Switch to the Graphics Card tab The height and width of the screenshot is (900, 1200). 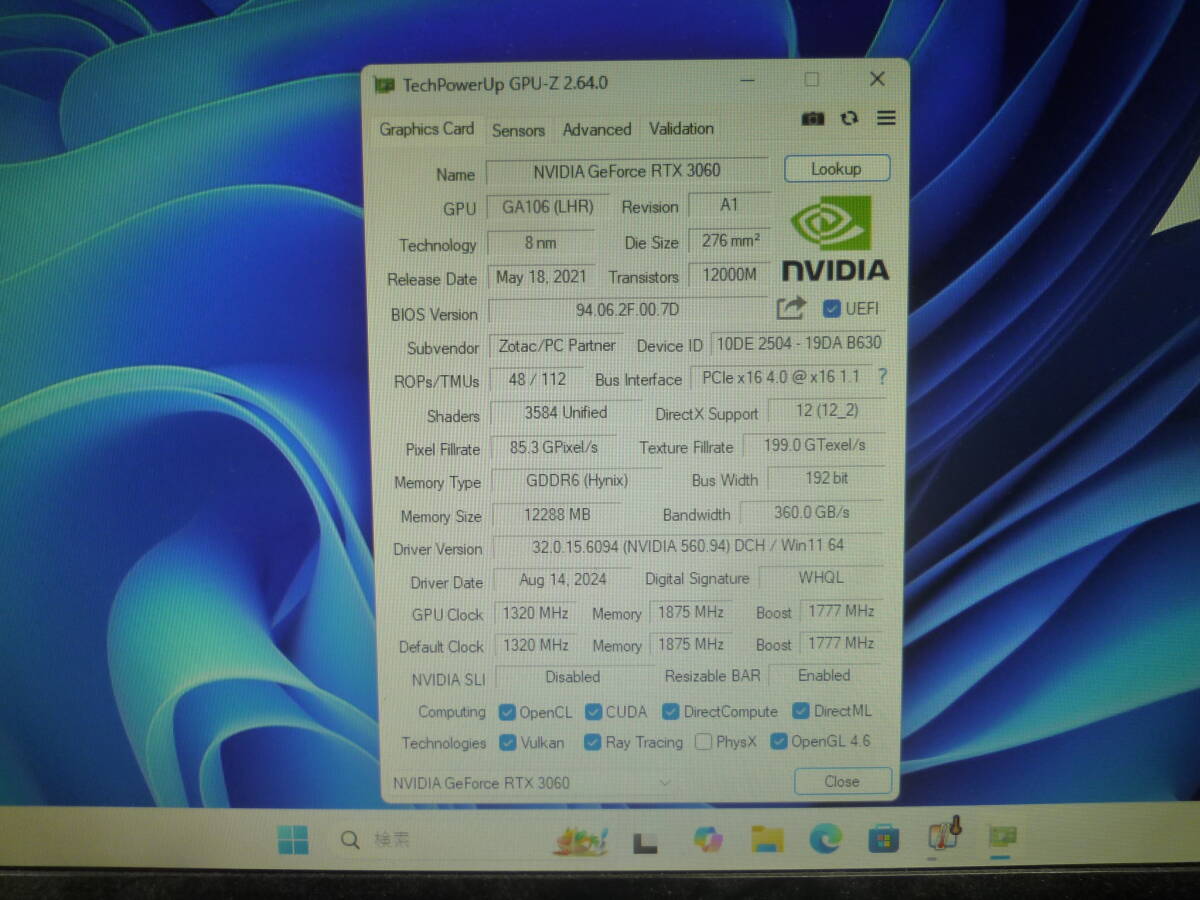click(427, 129)
